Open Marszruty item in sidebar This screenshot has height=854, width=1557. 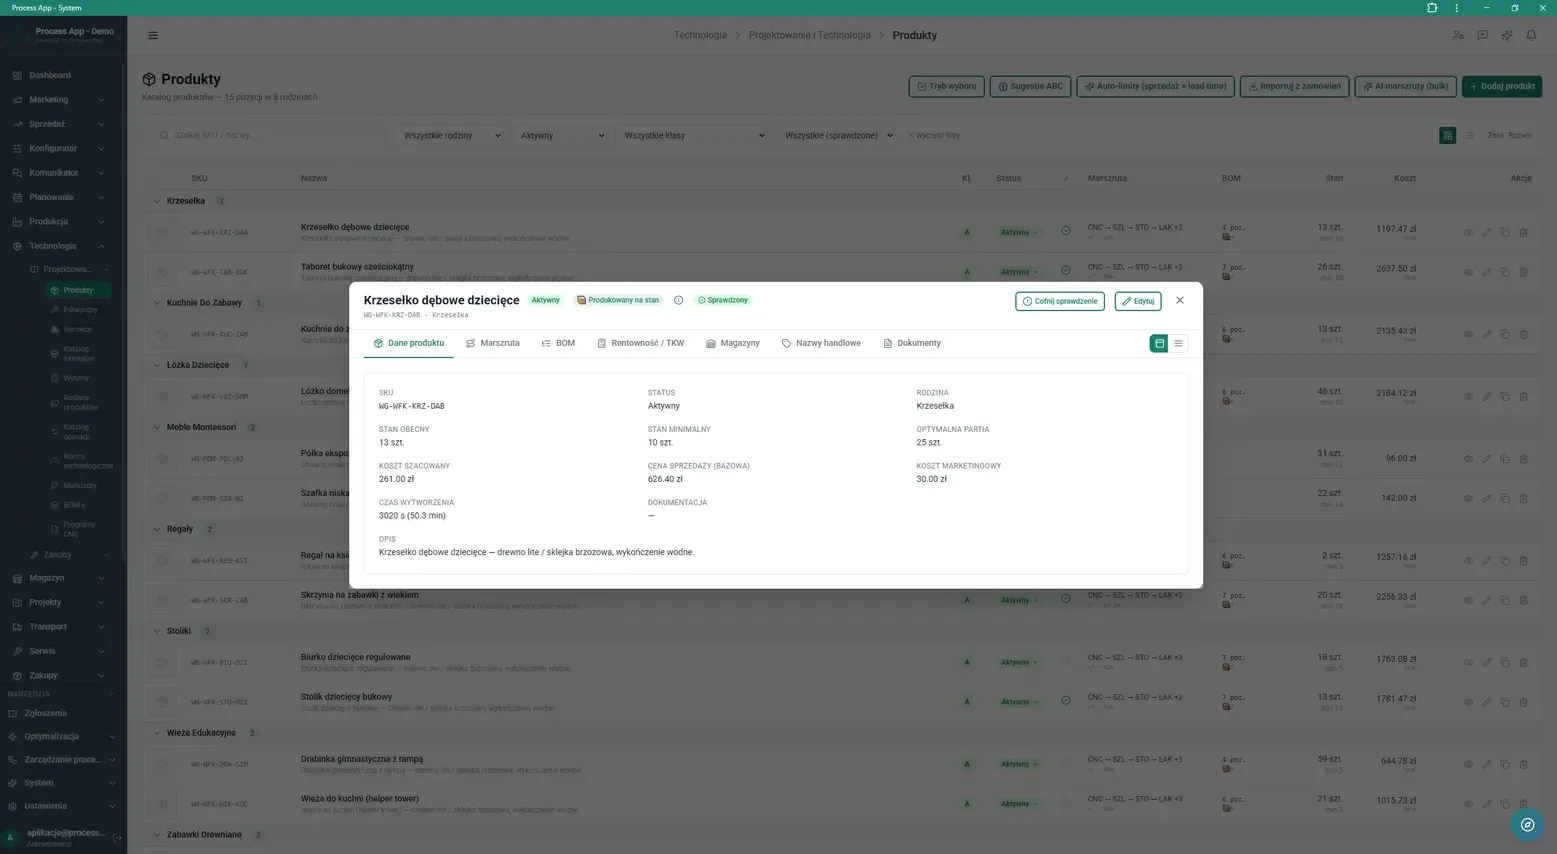(x=80, y=486)
